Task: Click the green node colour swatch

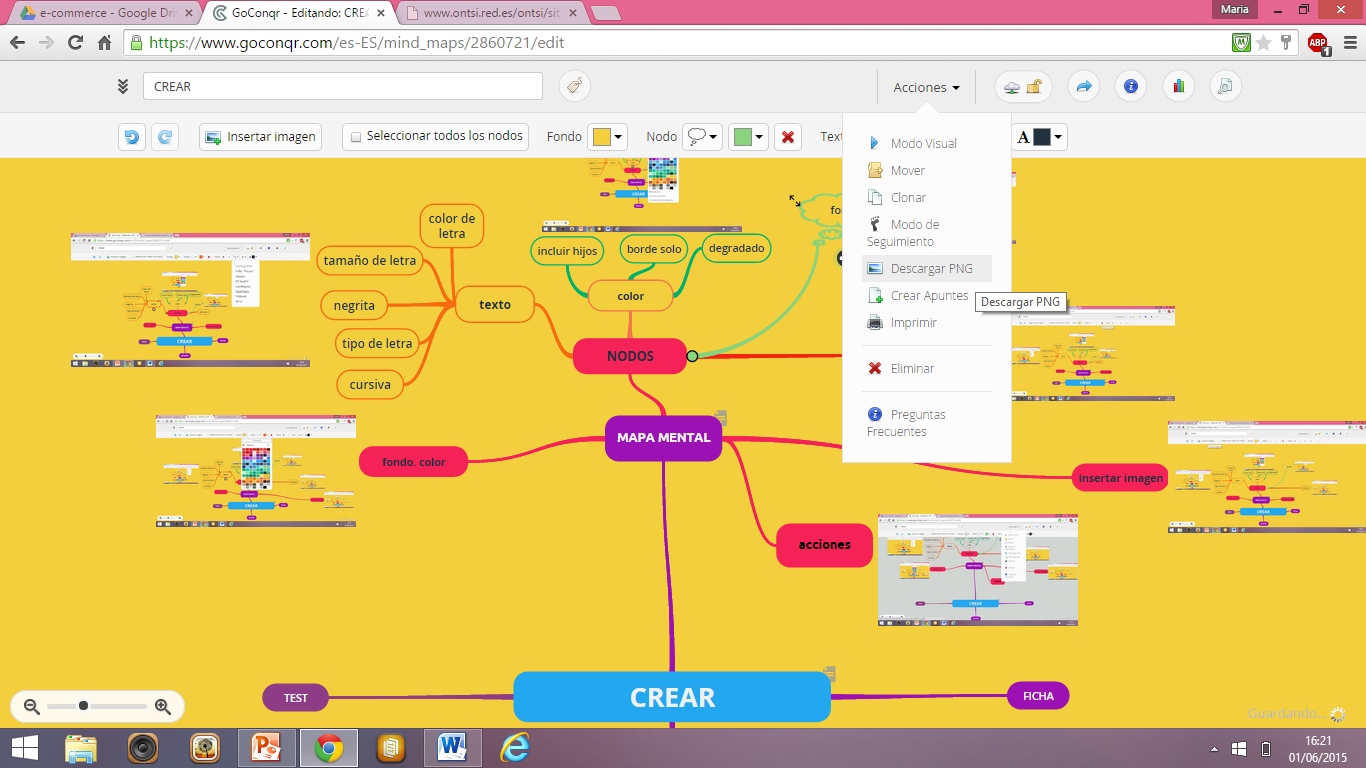Action: [x=743, y=137]
